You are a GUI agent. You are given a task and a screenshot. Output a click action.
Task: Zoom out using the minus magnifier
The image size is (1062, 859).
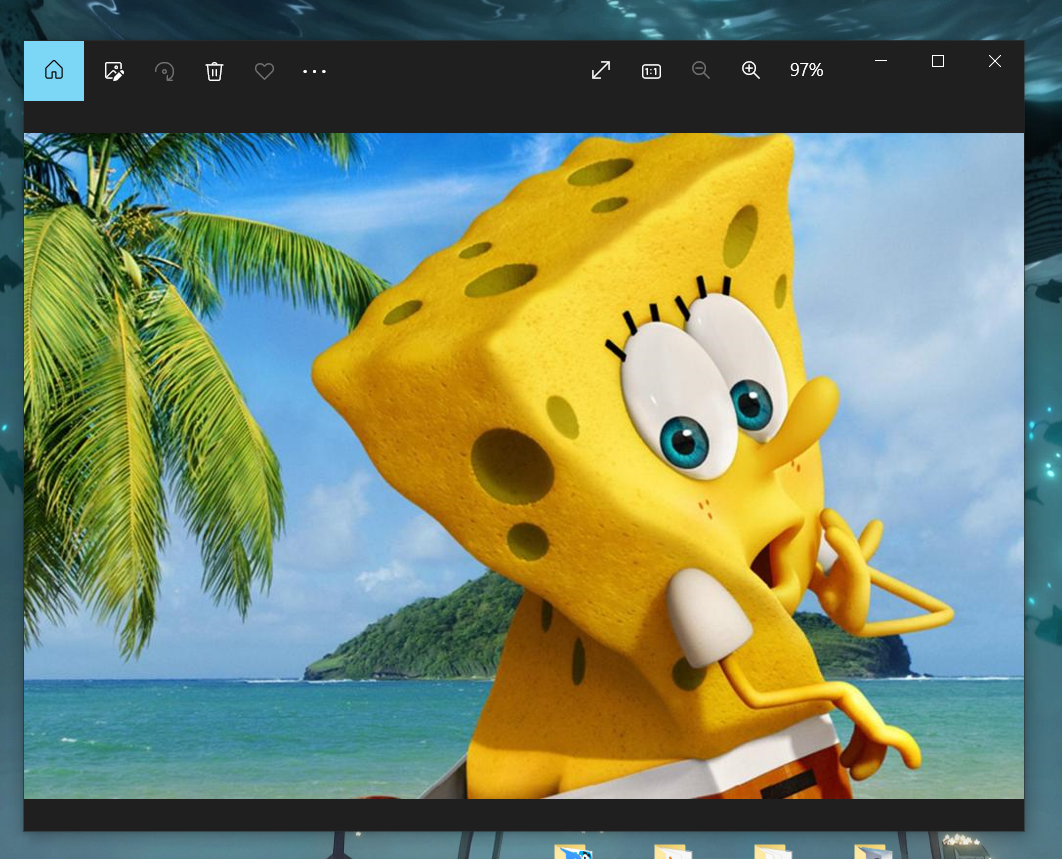coord(701,70)
